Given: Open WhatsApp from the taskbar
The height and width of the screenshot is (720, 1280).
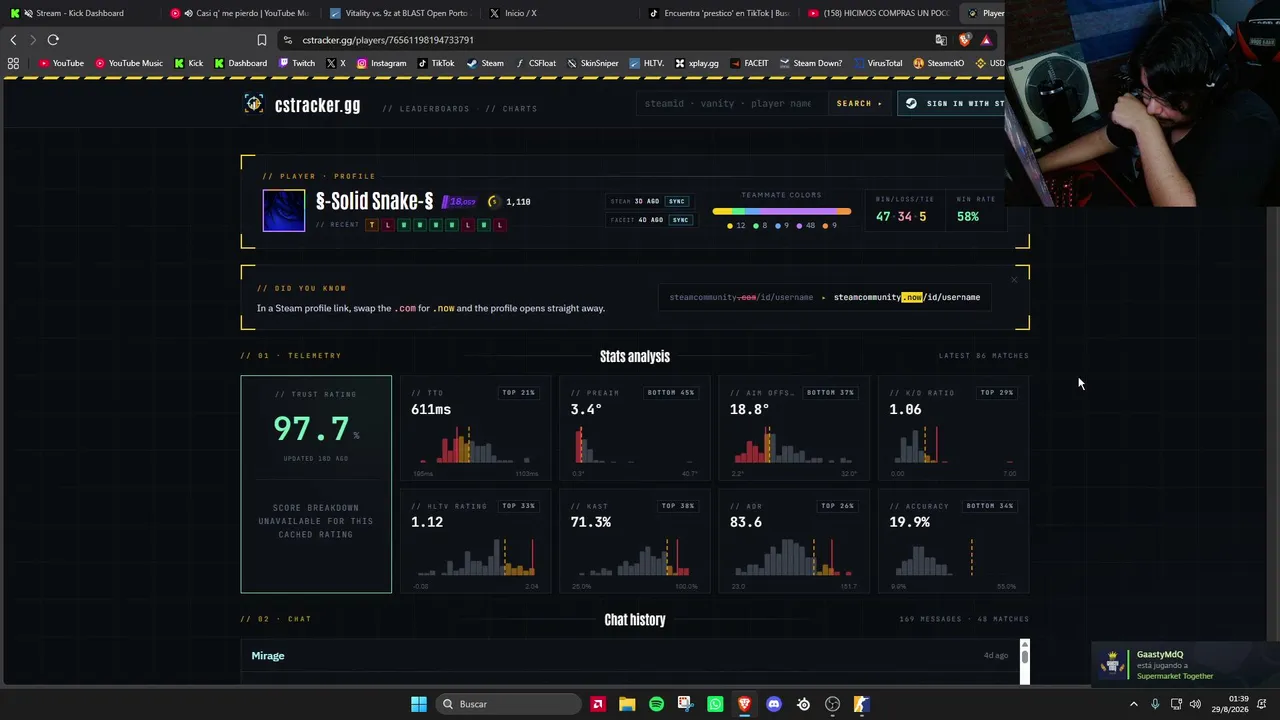Looking at the screenshot, I should 715,704.
